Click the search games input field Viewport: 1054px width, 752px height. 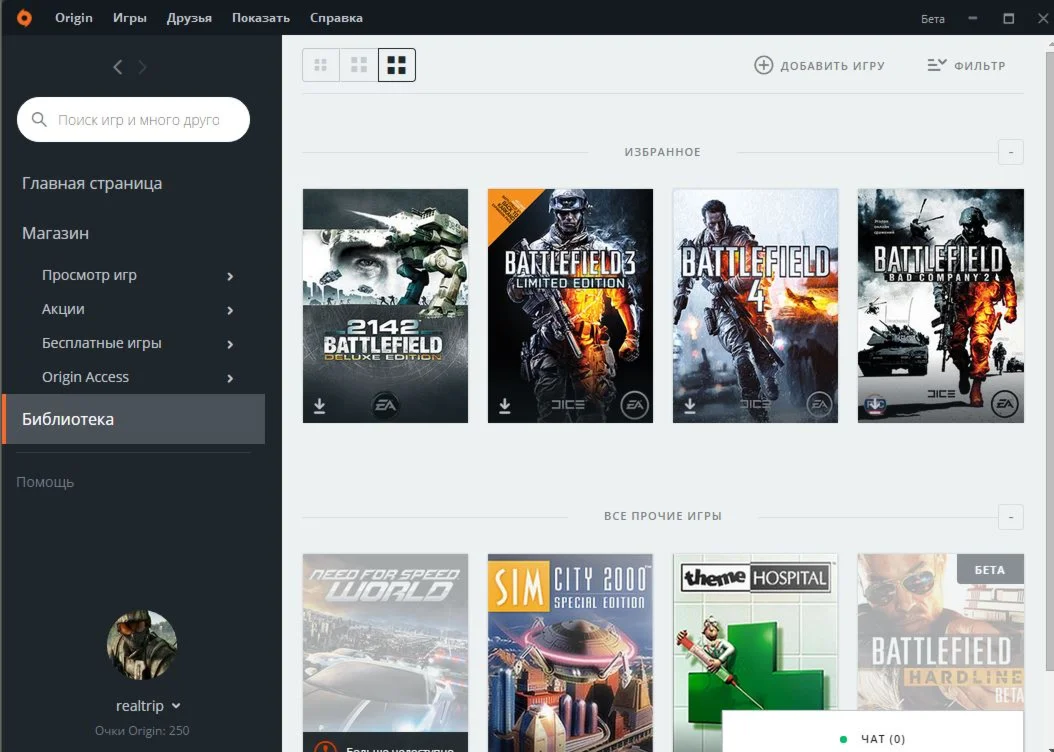pos(138,120)
